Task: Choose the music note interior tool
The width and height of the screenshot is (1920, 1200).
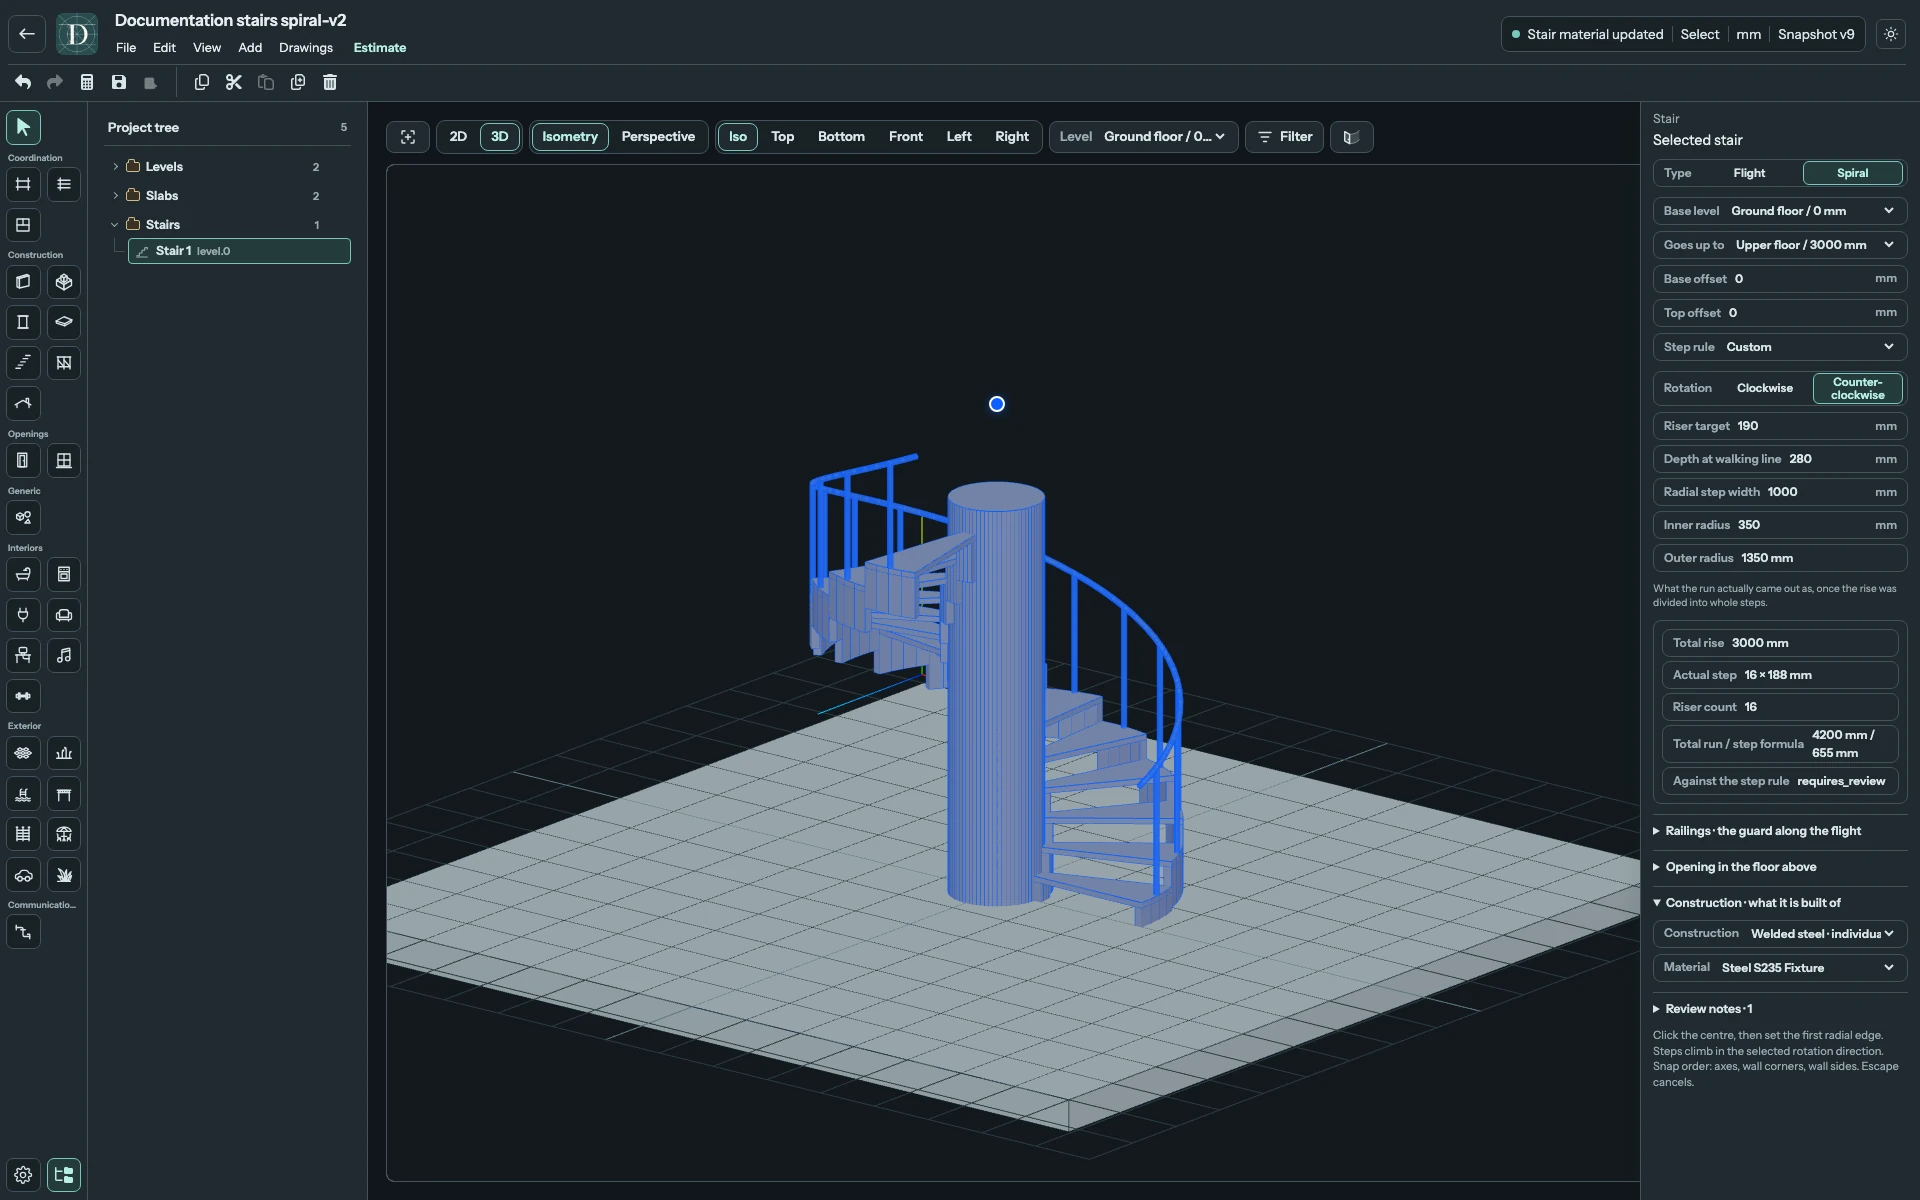Action: (64, 656)
